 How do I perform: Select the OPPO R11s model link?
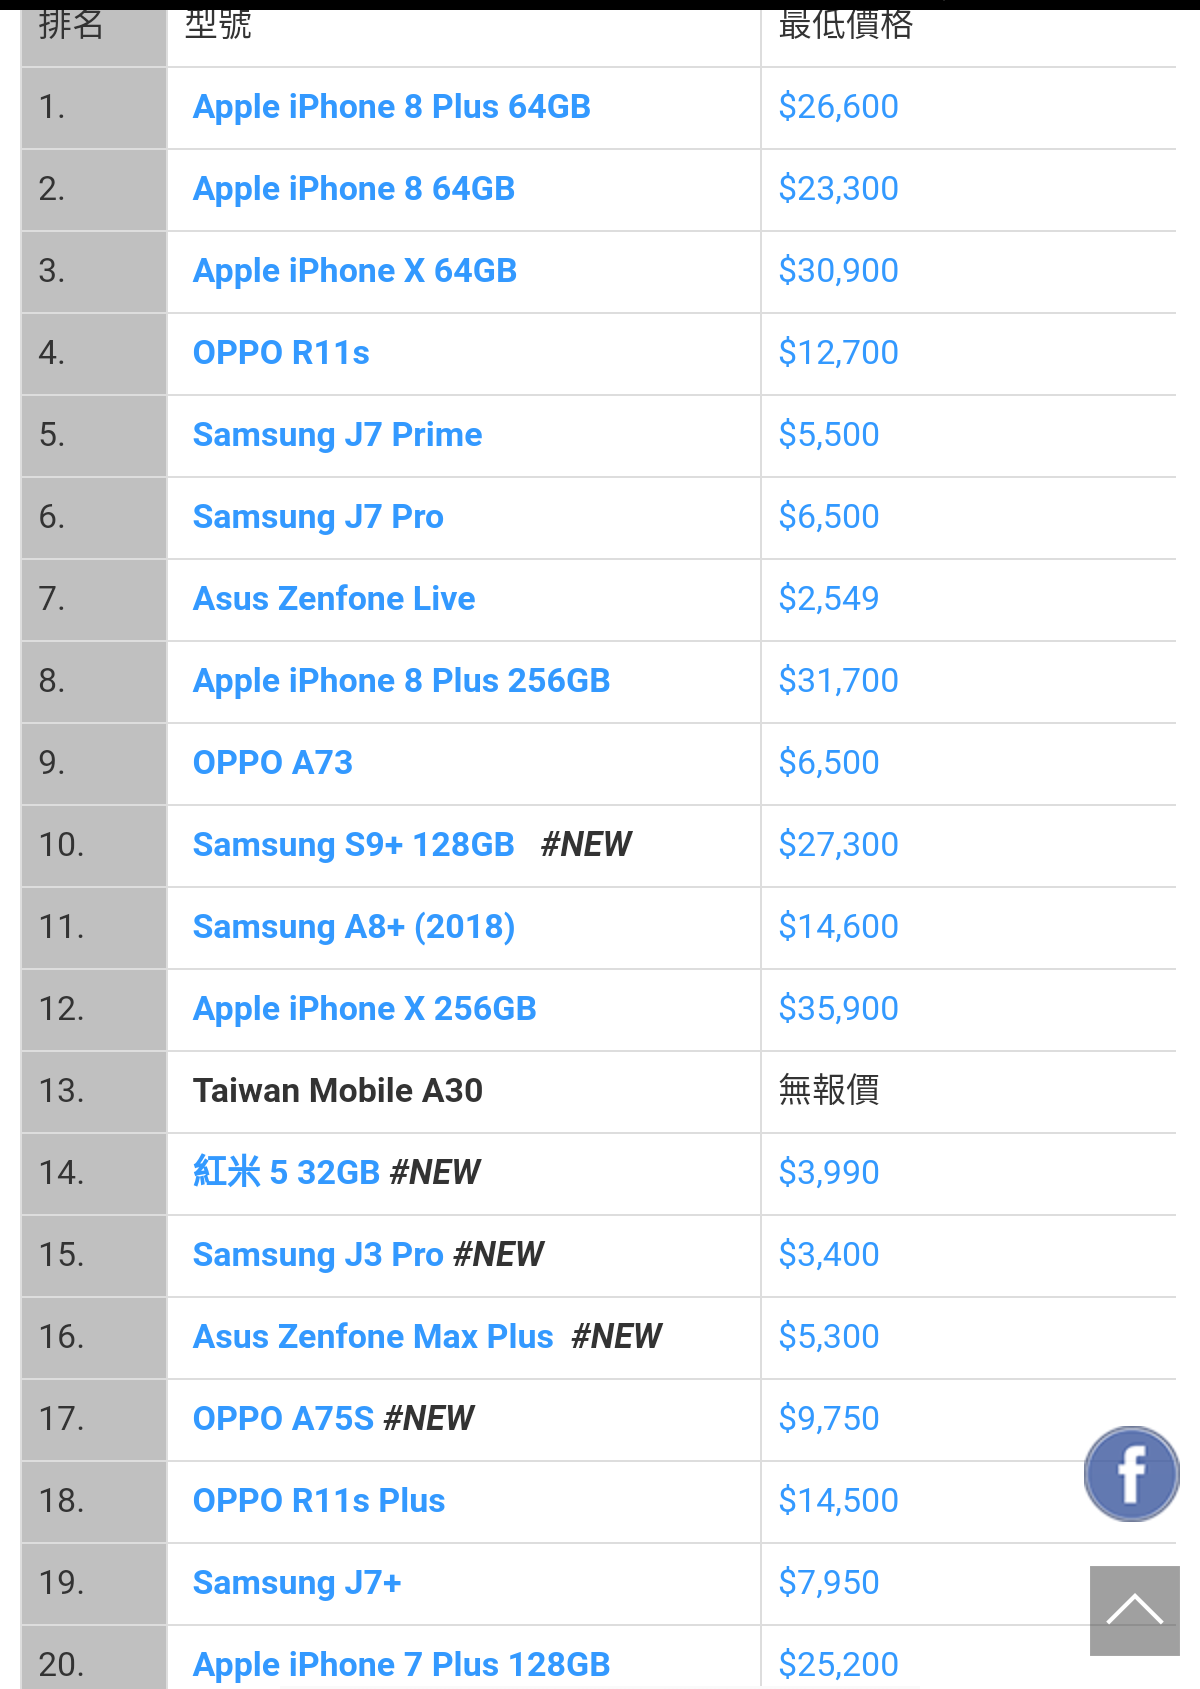click(281, 353)
